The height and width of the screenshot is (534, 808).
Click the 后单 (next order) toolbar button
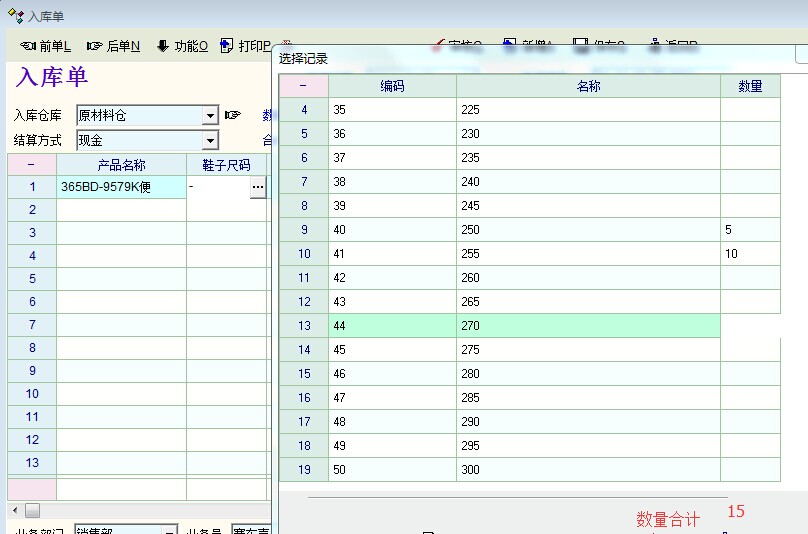113,46
